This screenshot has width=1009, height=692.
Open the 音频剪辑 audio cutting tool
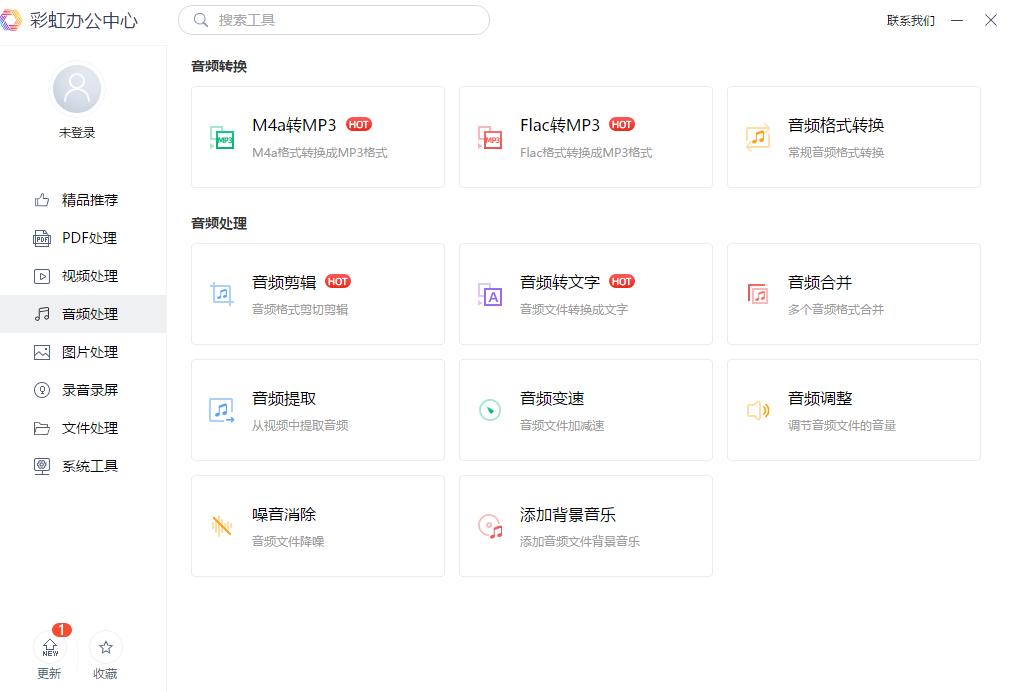click(317, 293)
